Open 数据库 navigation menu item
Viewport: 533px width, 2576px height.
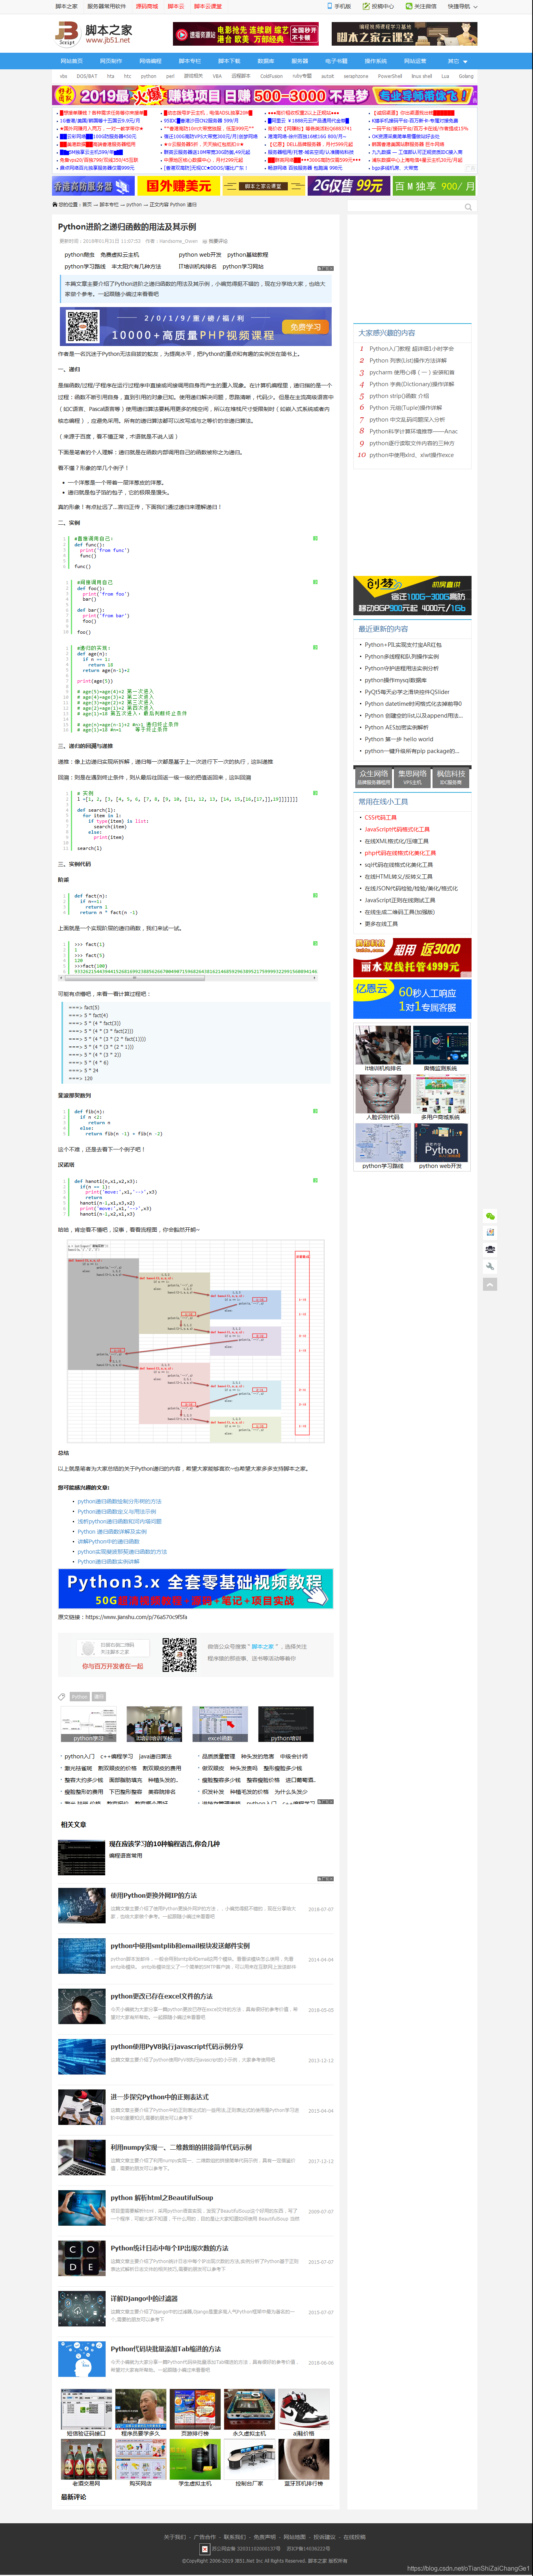(266, 61)
